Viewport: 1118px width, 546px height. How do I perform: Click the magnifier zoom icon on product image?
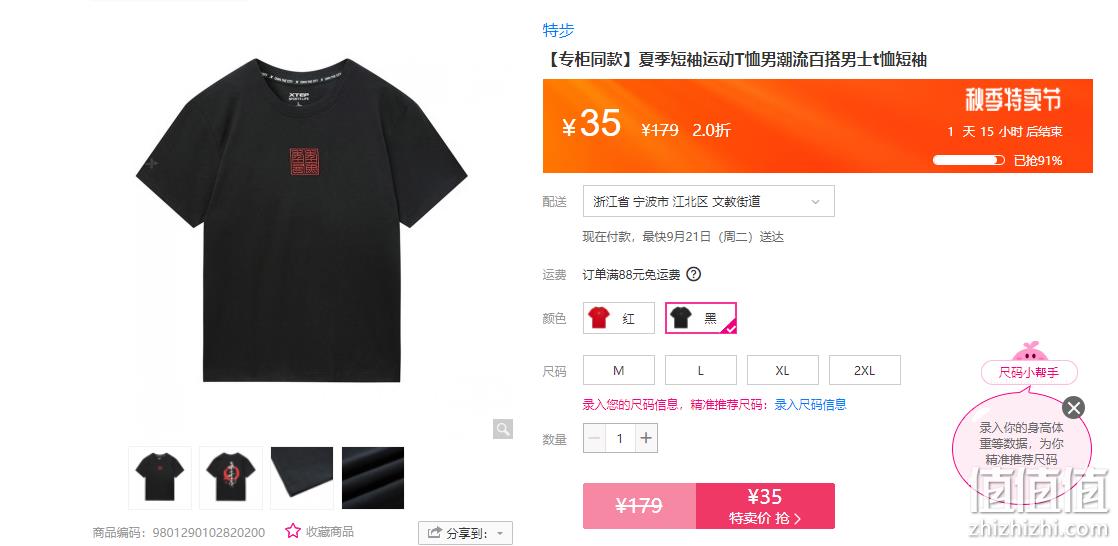click(503, 428)
